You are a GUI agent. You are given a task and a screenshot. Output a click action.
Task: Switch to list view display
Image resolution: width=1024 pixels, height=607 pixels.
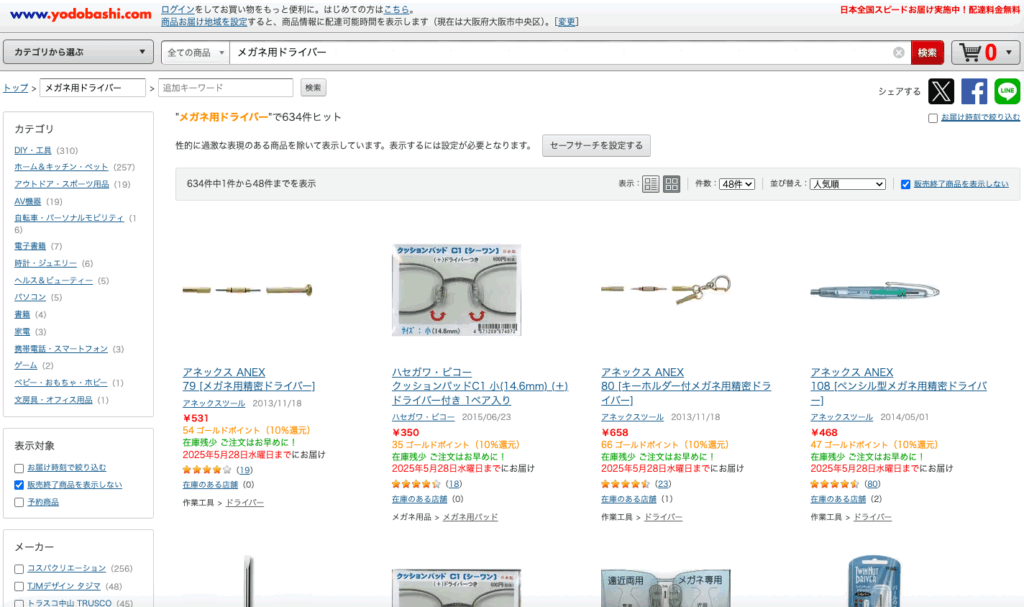[x=650, y=184]
